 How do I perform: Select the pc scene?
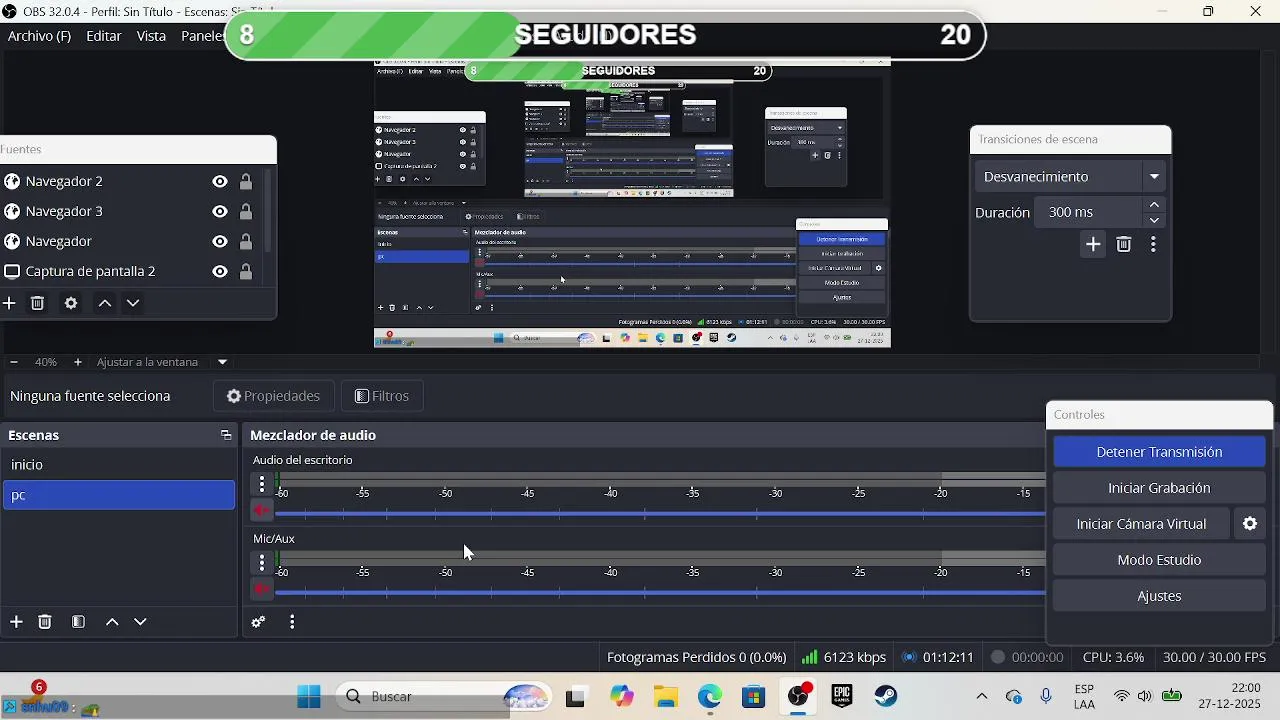click(119, 495)
